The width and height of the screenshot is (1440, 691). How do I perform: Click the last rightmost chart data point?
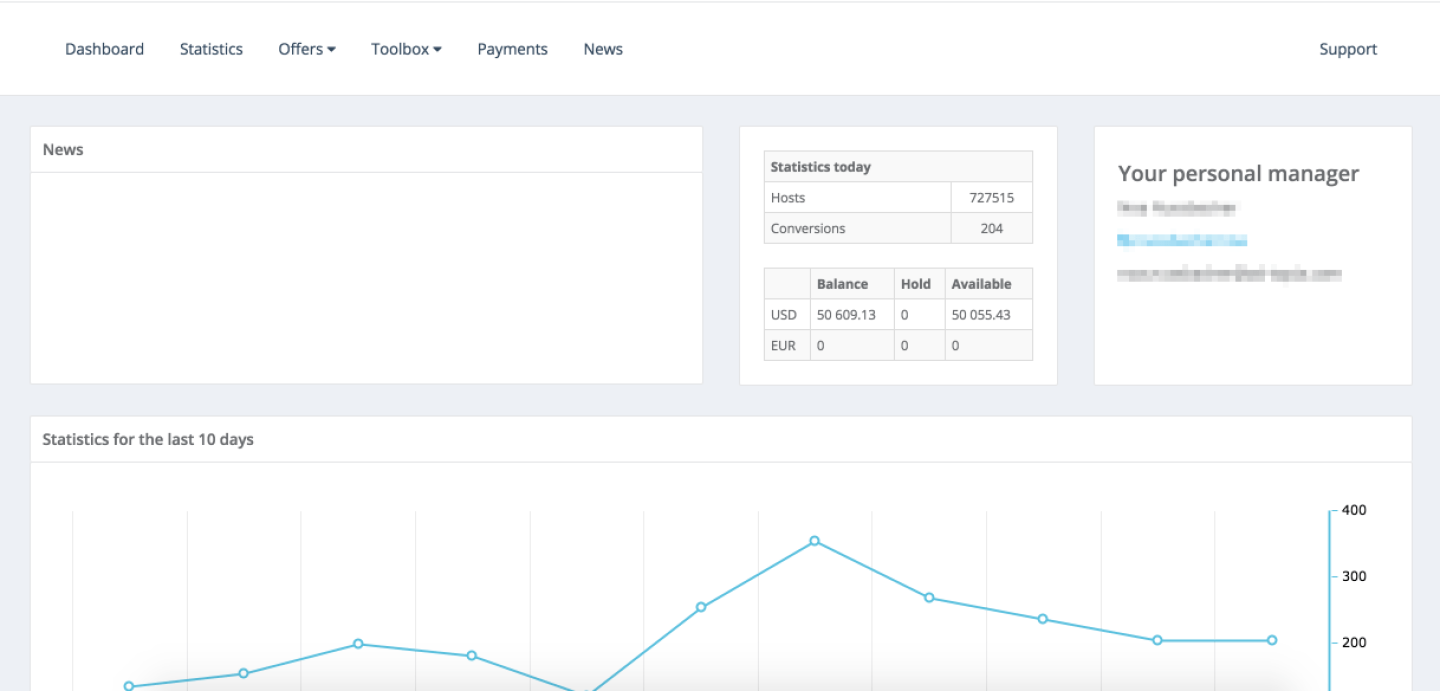tap(1272, 640)
